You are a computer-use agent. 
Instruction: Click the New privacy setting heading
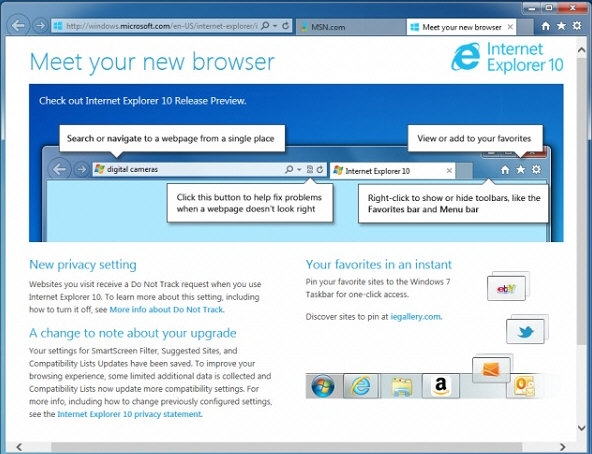[x=83, y=264]
